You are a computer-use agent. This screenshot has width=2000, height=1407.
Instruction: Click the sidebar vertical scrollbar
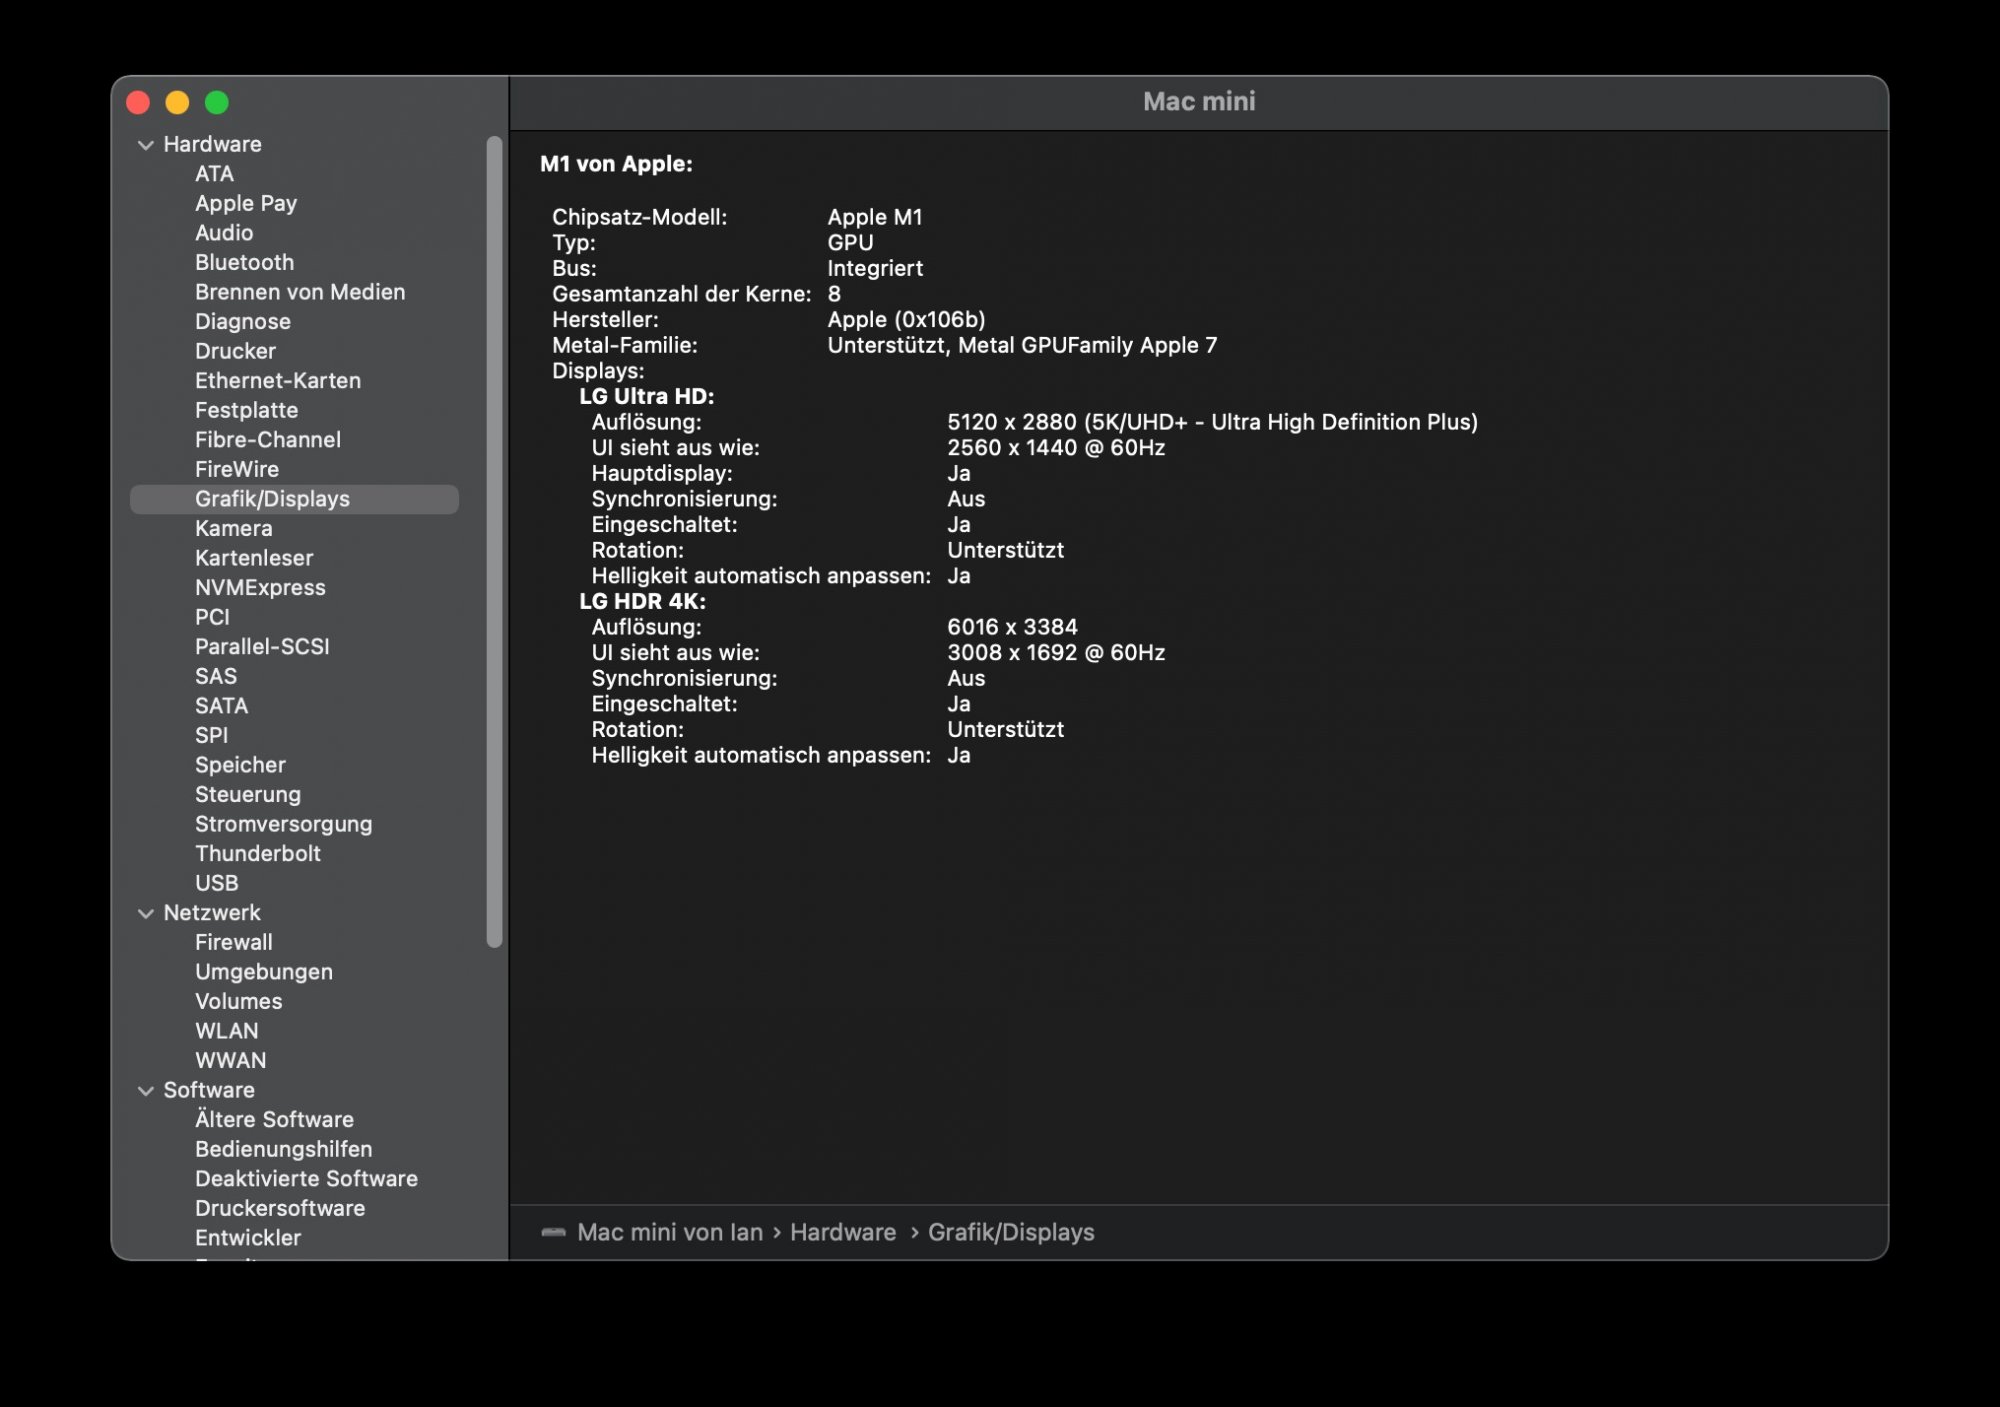click(x=494, y=540)
